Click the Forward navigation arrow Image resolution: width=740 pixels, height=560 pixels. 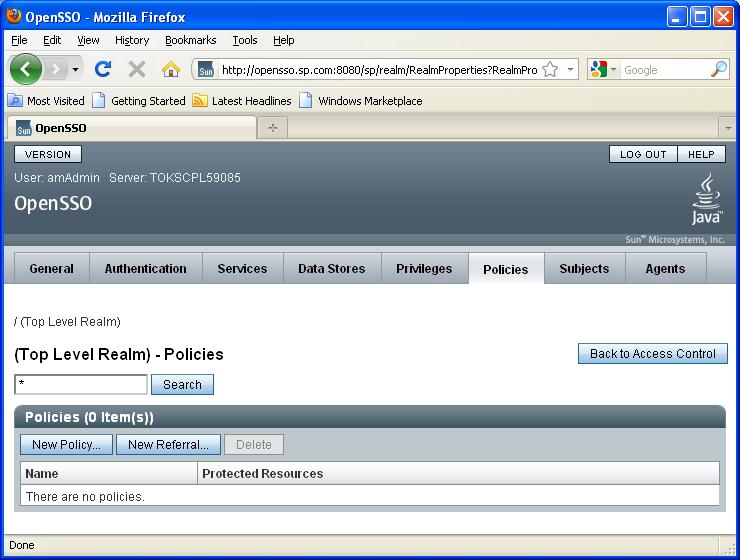56,70
